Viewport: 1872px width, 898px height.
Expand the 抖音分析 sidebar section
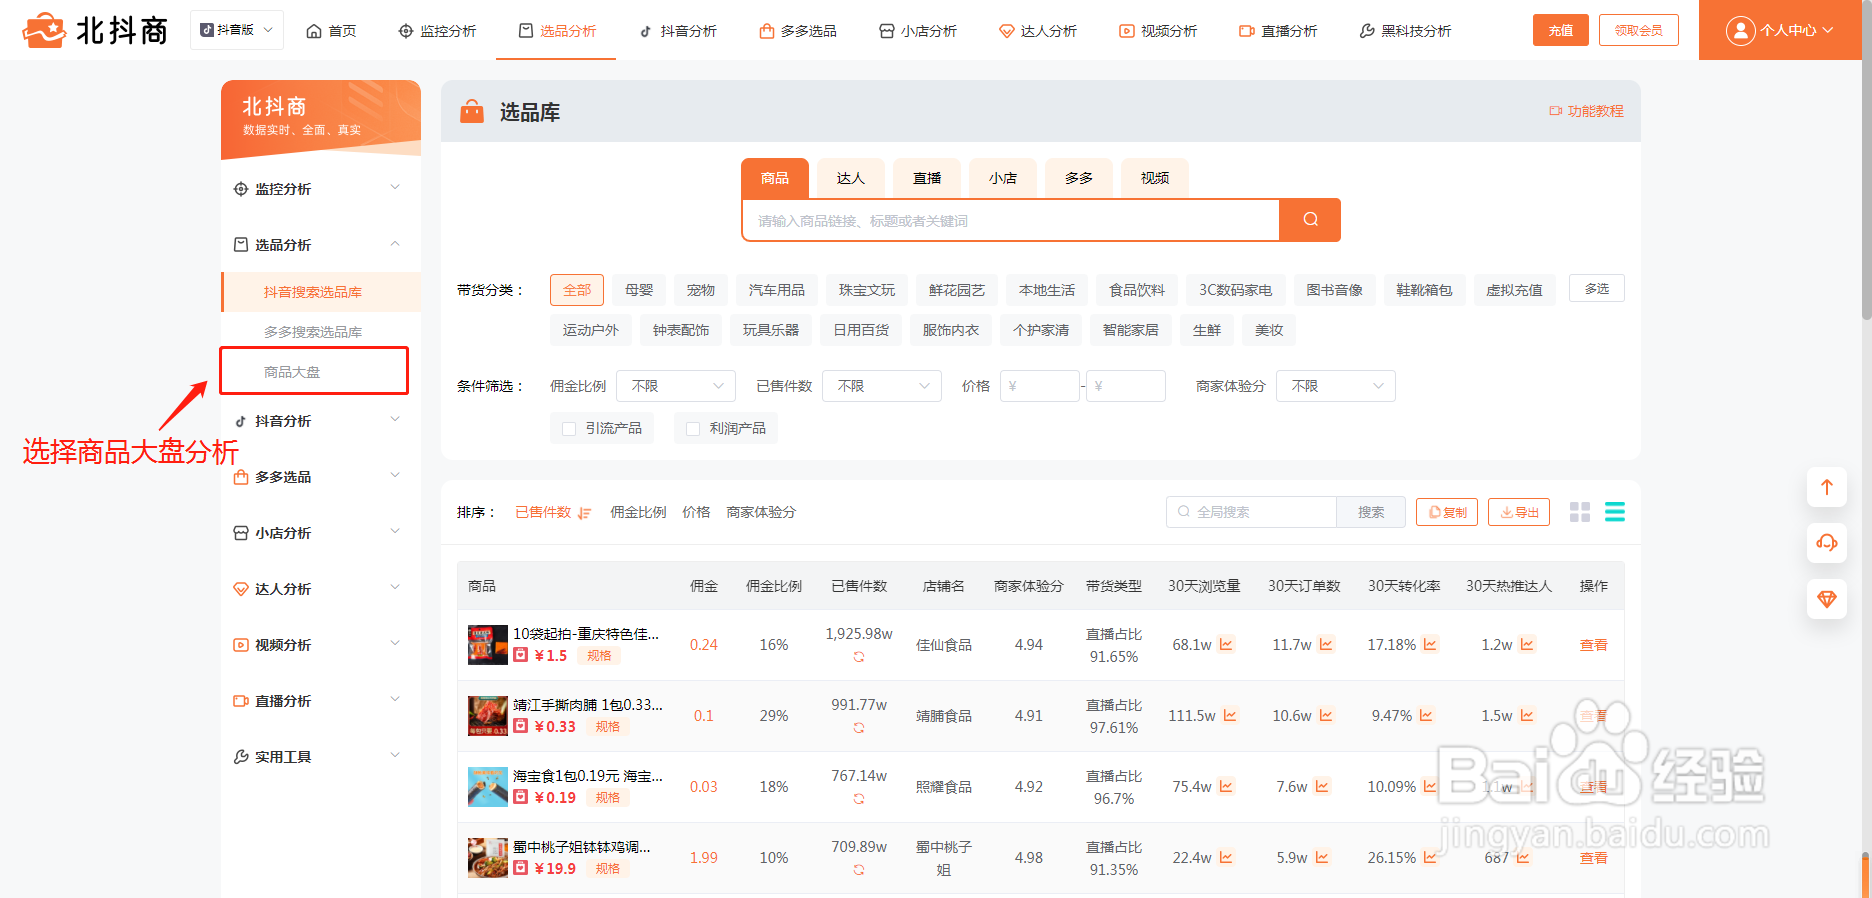[320, 421]
